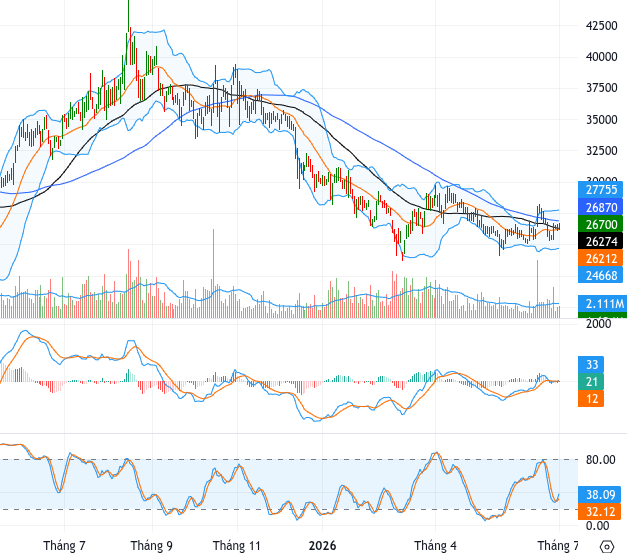Click the 32500 price axis label
Screen dimensions: 627x553
click(x=601, y=151)
